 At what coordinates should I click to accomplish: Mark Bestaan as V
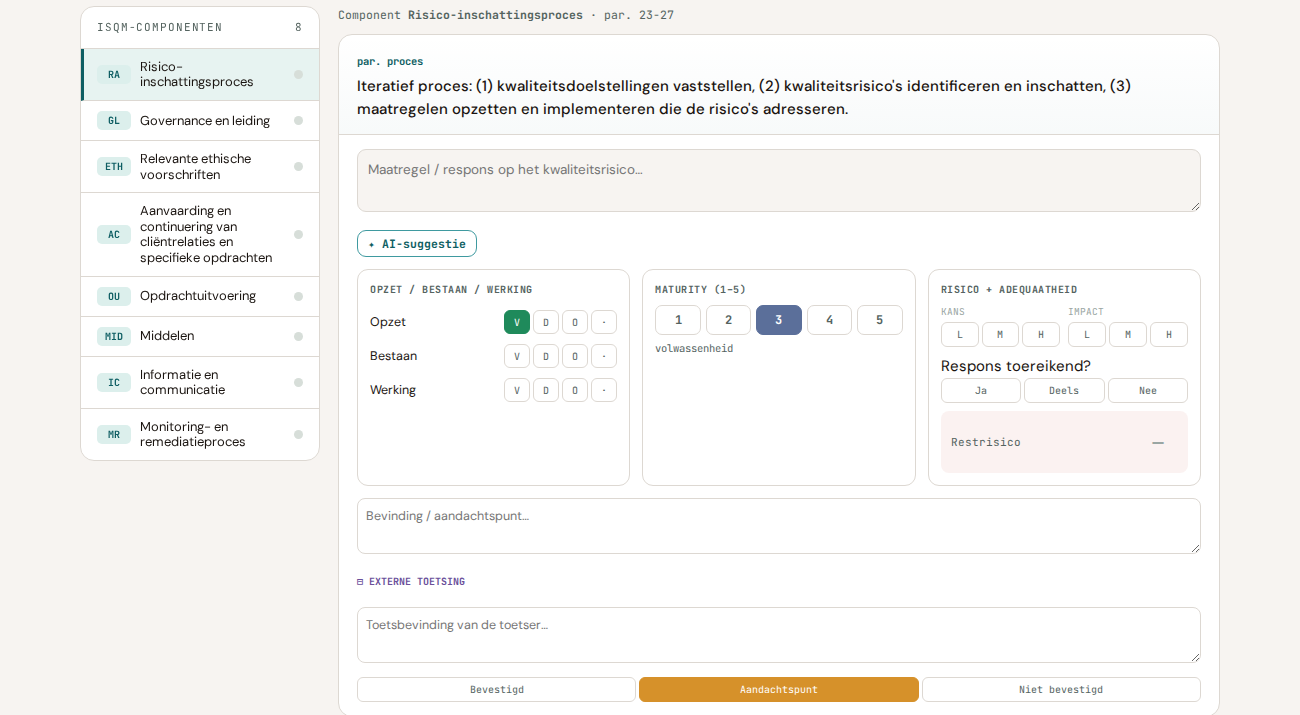517,356
